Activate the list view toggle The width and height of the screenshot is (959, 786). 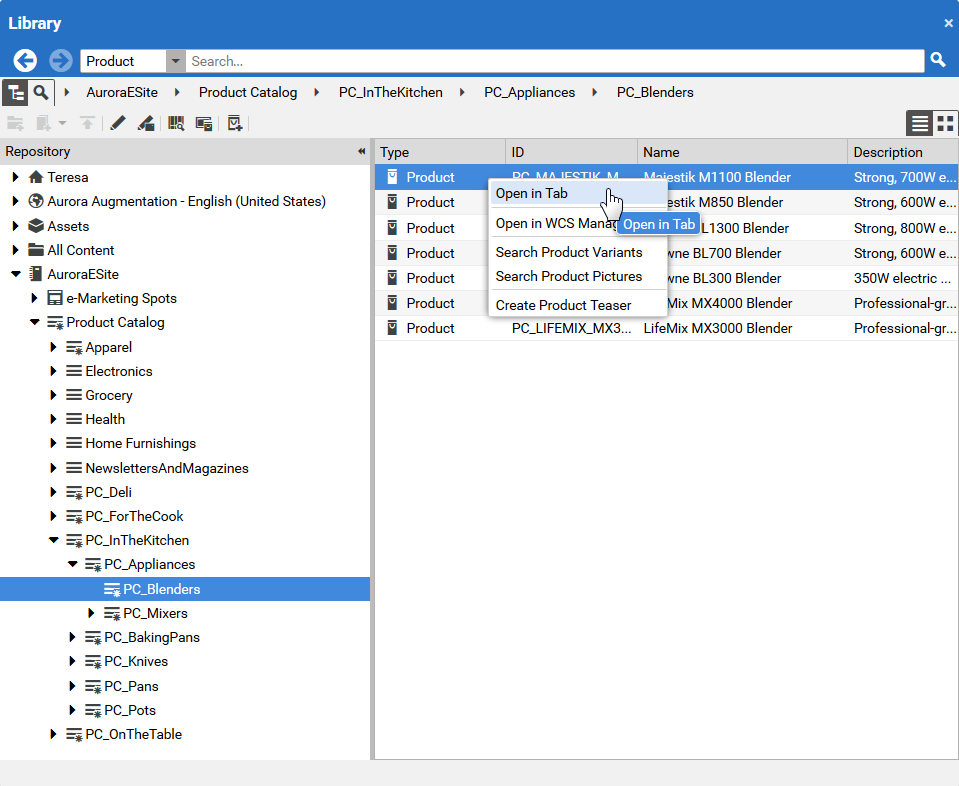point(919,123)
